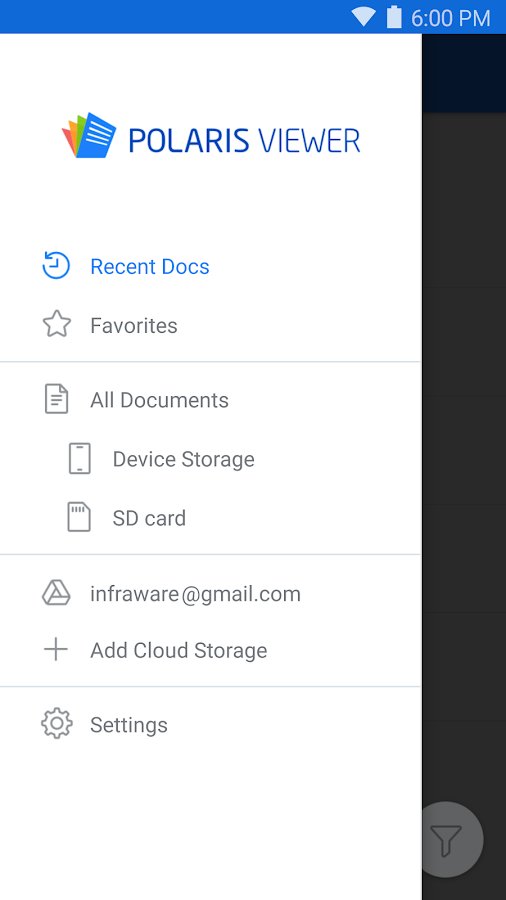Click the Recent Docs clock icon
506x900 pixels.
click(56, 266)
